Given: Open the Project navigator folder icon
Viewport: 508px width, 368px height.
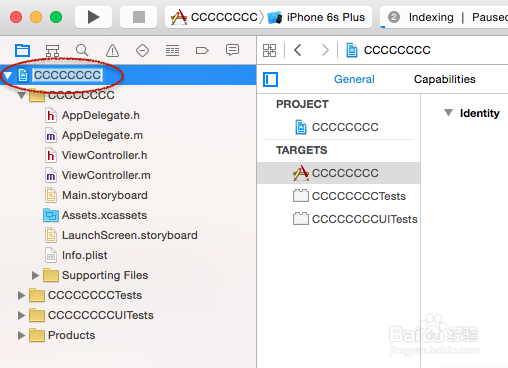Looking at the screenshot, I should pyautogui.click(x=22, y=51).
